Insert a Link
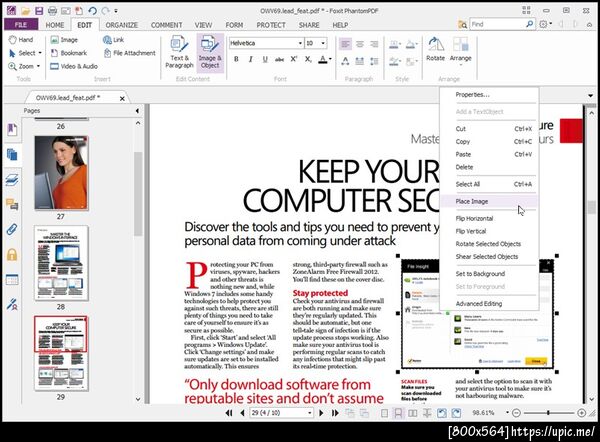This screenshot has height=442, width=600. pyautogui.click(x=113, y=39)
